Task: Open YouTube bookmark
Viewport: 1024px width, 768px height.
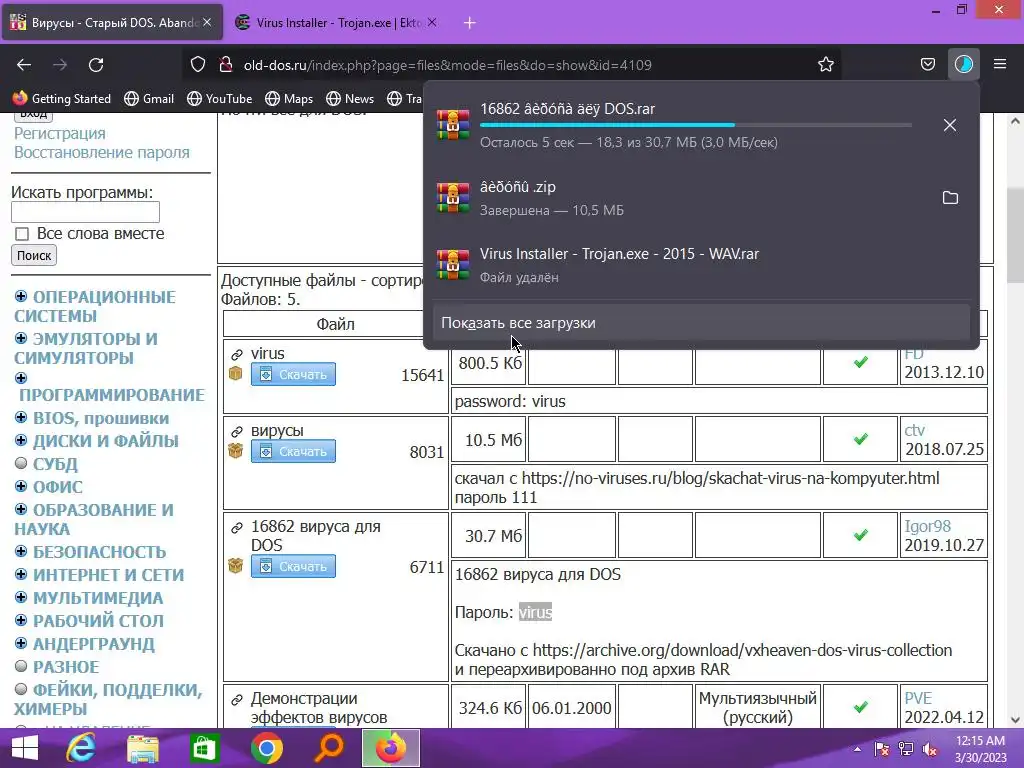Action: [x=219, y=99]
